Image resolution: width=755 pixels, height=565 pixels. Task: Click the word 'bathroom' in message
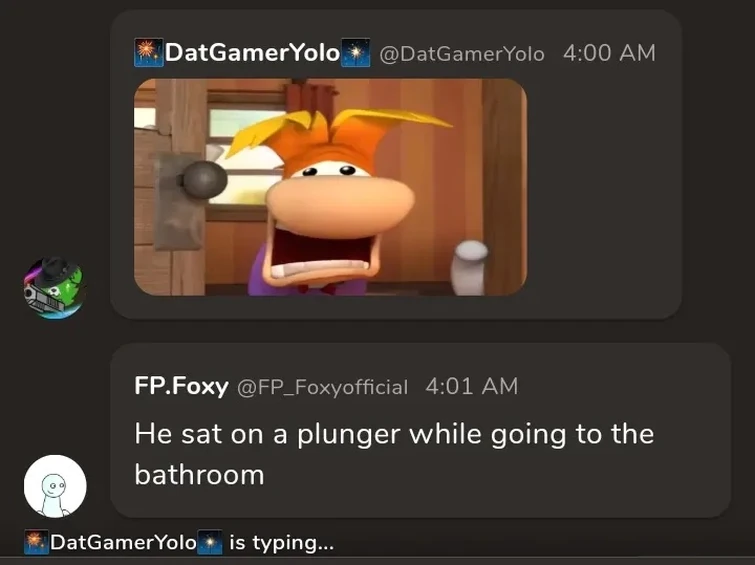[x=199, y=475]
